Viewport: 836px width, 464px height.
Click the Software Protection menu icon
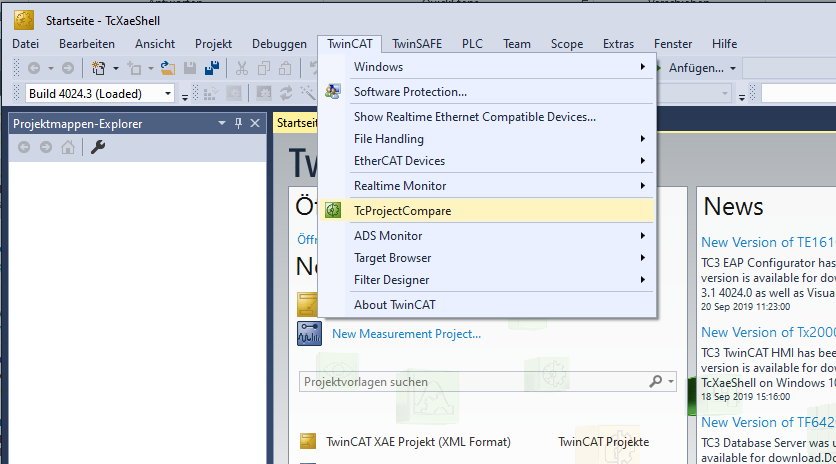(x=333, y=91)
